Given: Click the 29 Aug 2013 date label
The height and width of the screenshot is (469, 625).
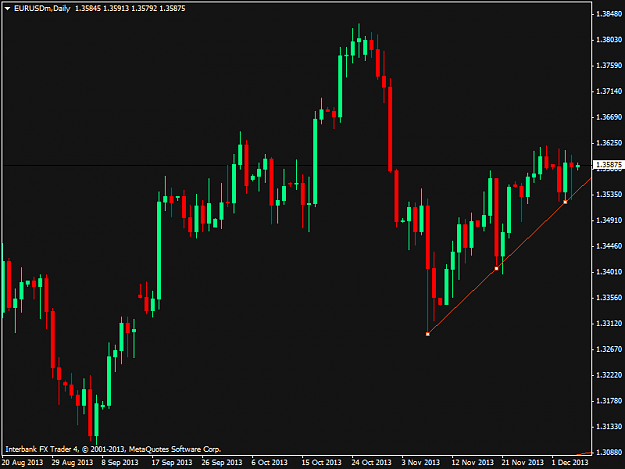Looking at the screenshot, I should [72, 462].
